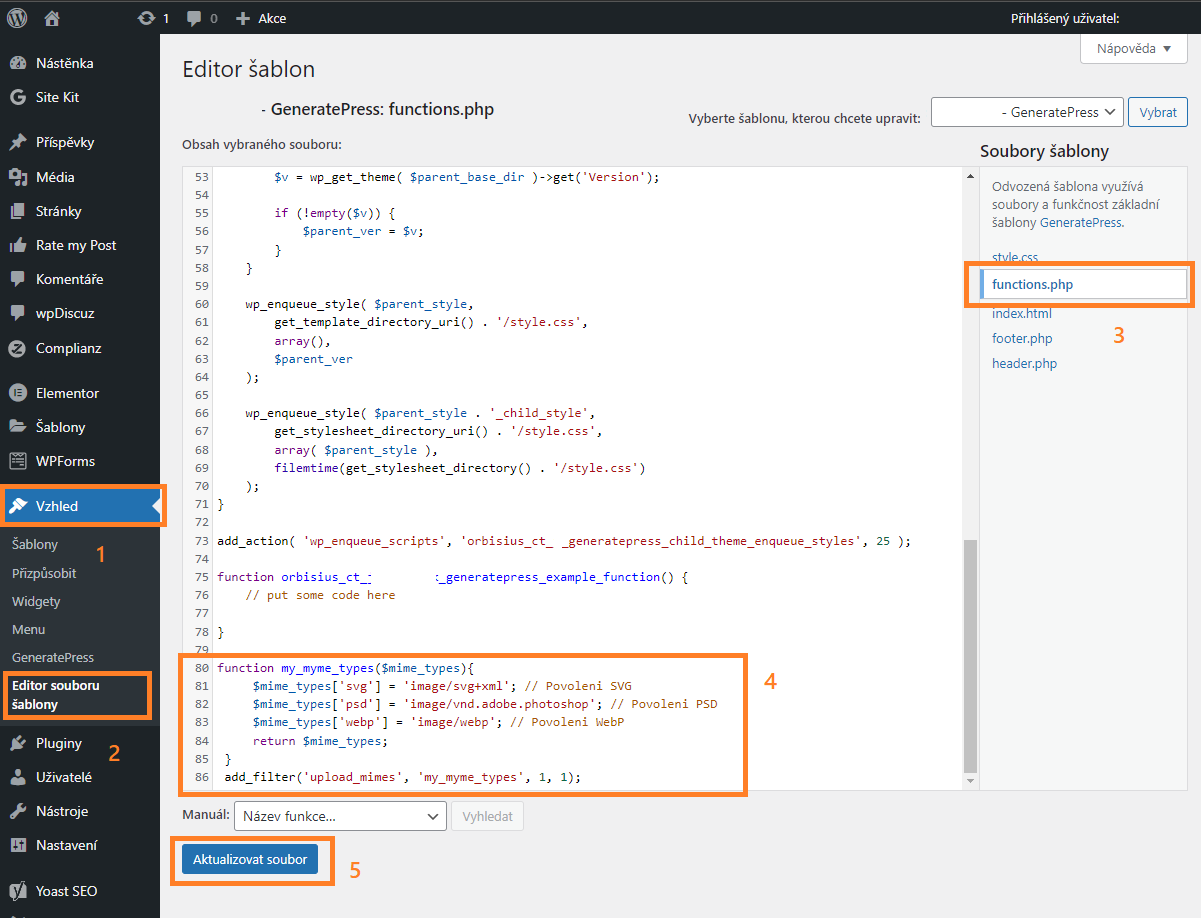Image resolution: width=1201 pixels, height=918 pixels.
Task: Click the Stránky pages icon
Action: (x=17, y=211)
